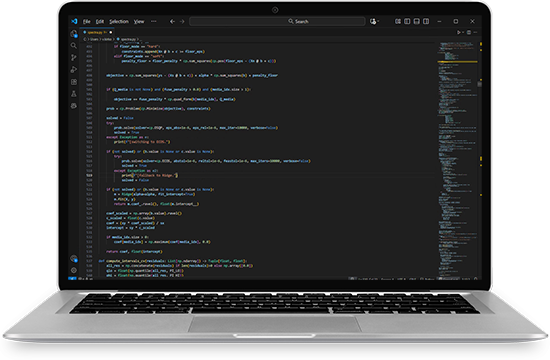Open the Source Control view
Viewport: 550px width, 360px height.
[x=74, y=58]
